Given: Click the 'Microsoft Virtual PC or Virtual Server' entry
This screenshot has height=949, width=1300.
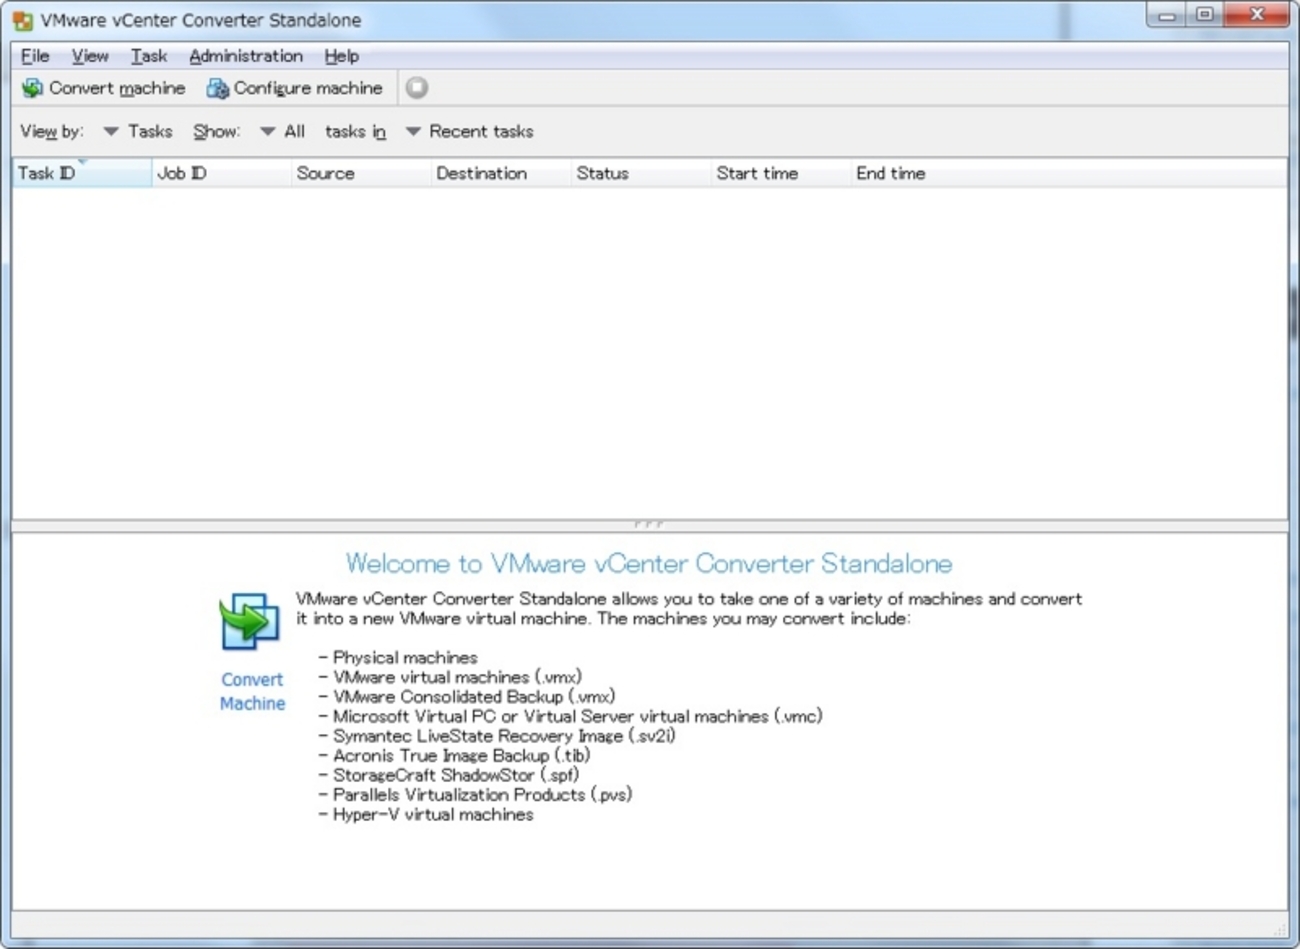Looking at the screenshot, I should pos(570,716).
